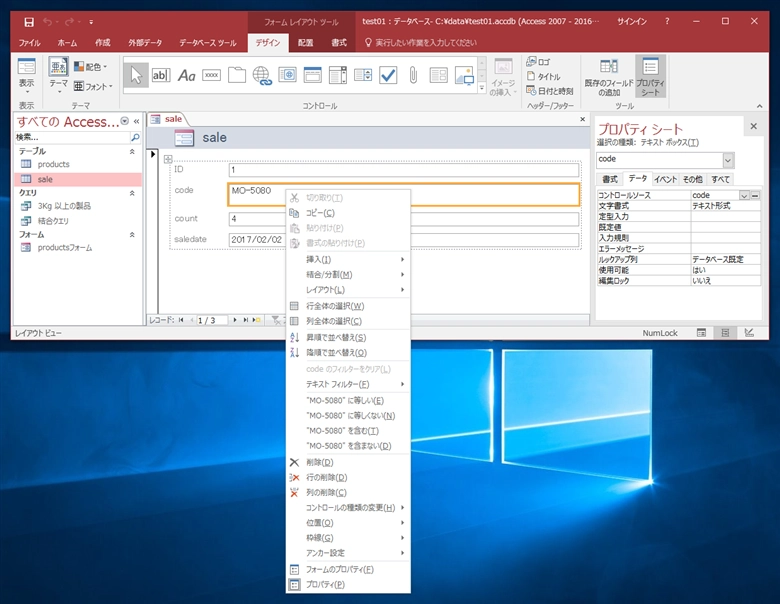Click the 既存のフィールドの追加 button
Image resolution: width=780 pixels, height=604 pixels.
pos(609,78)
